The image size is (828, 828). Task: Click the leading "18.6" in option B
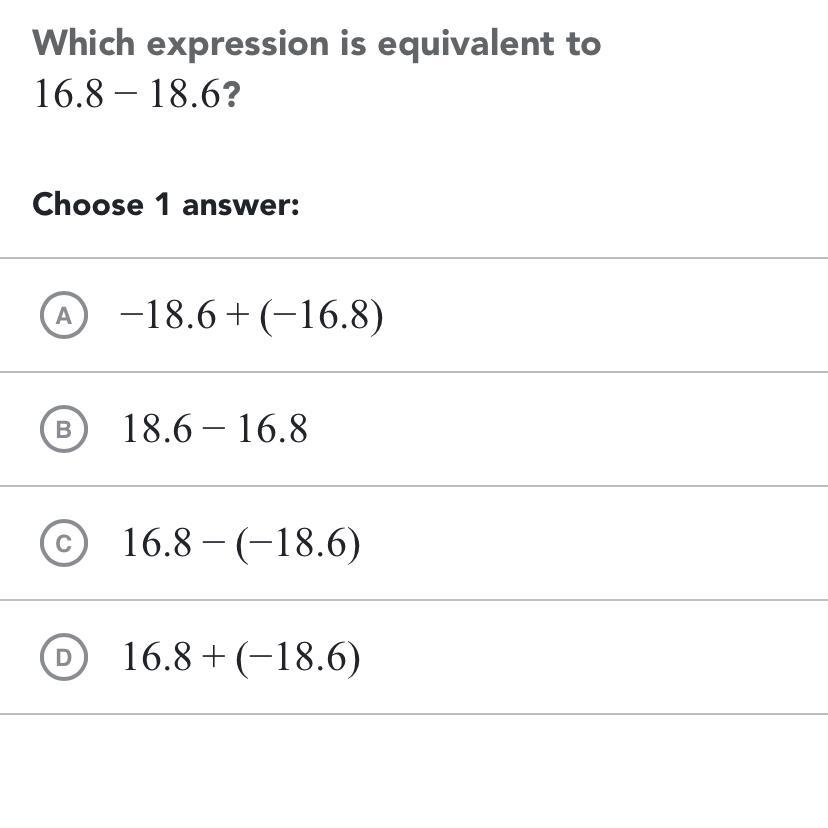click(x=155, y=430)
